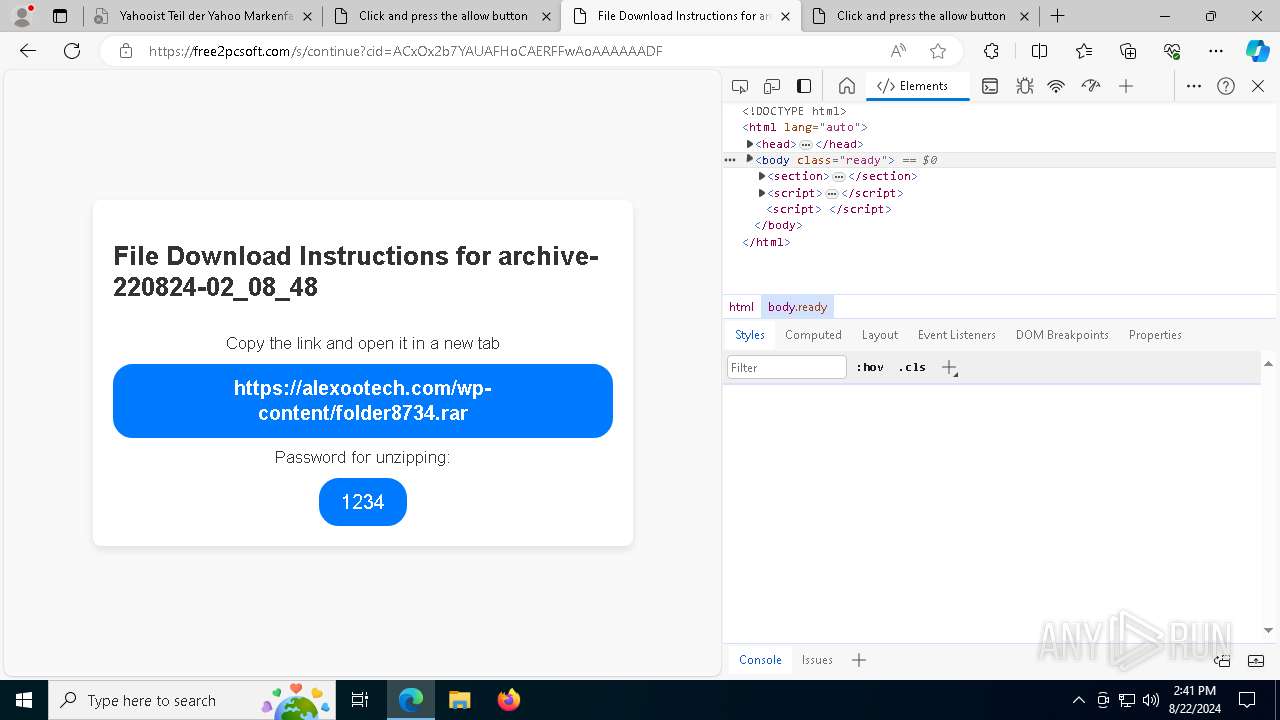Image resolution: width=1280 pixels, height=720 pixels.
Task: Expand the drawer with the bottom-right icon
Action: pos(1256,660)
